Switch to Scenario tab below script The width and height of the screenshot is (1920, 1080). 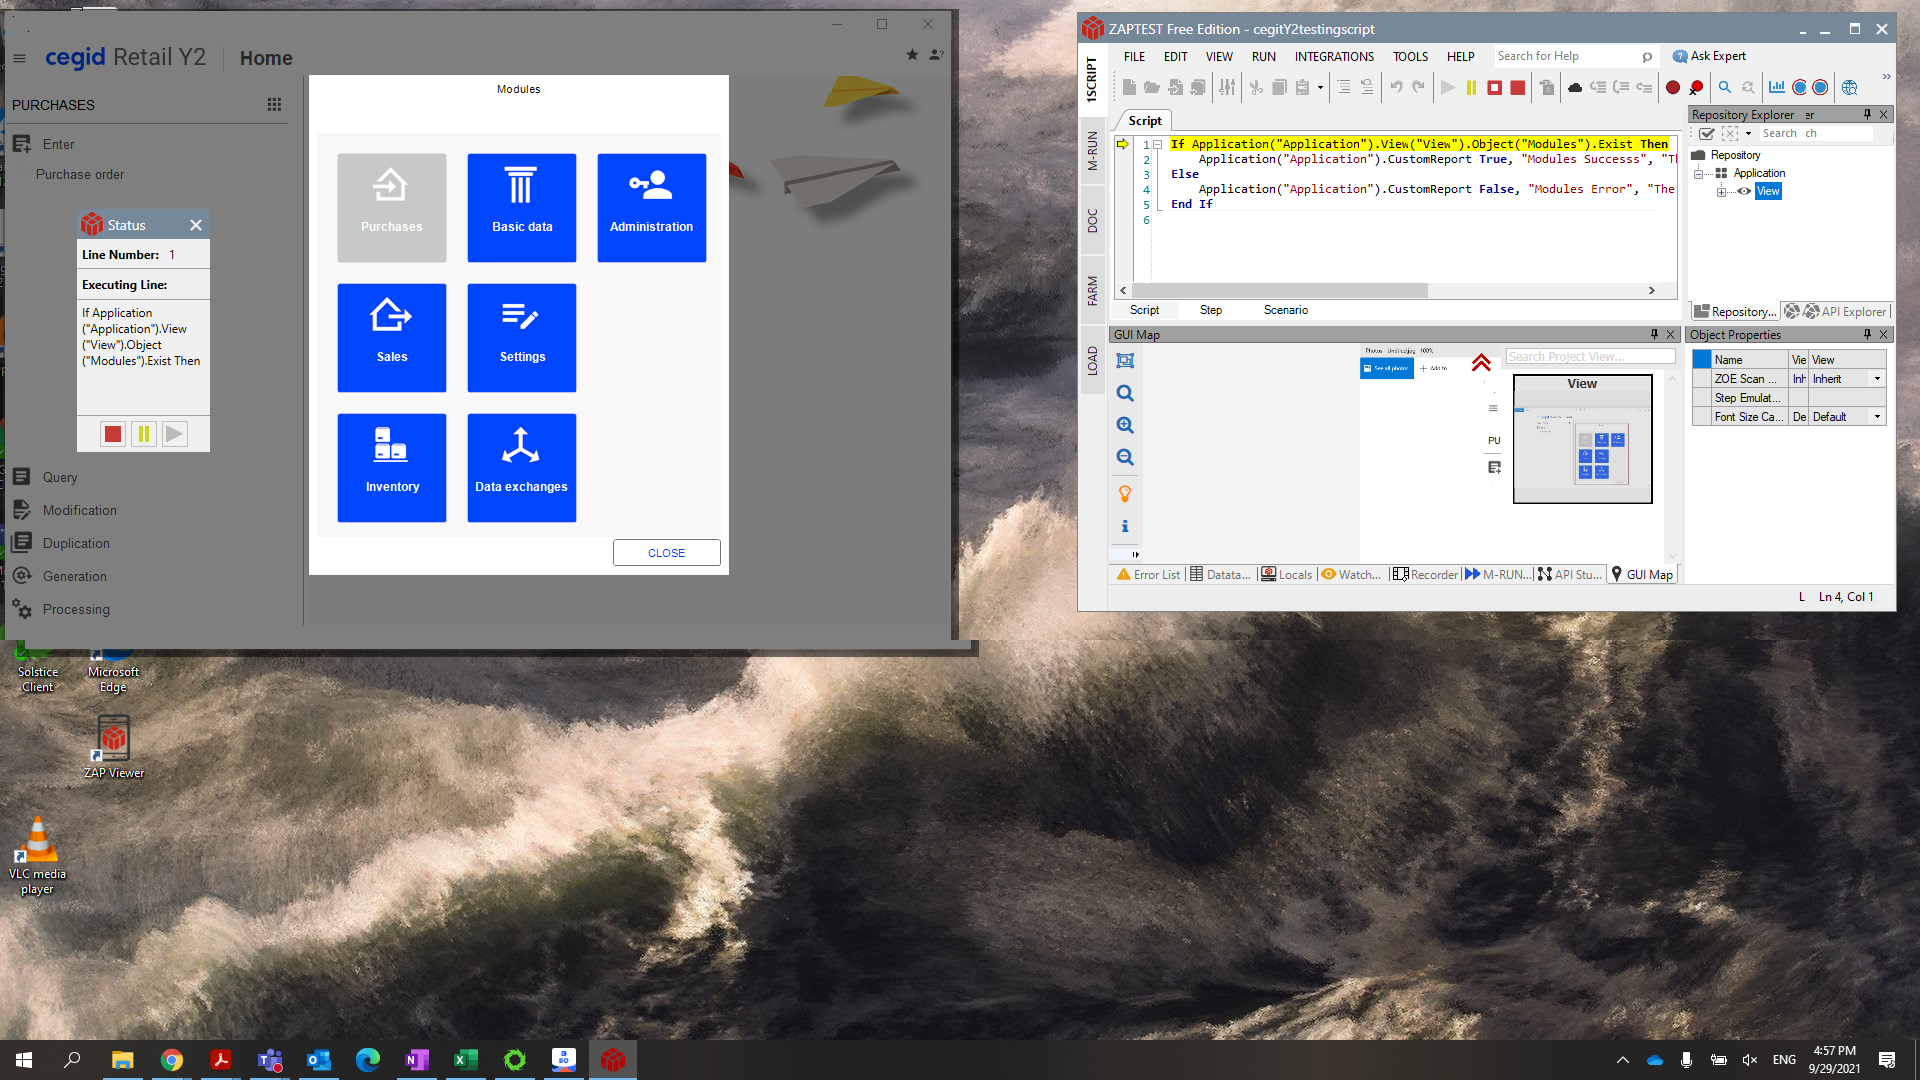point(1285,310)
